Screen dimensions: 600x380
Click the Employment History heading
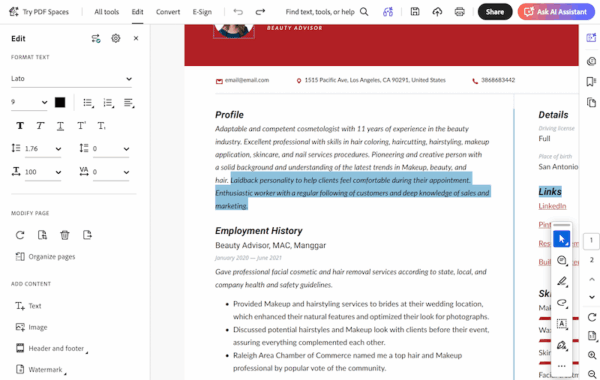(x=259, y=231)
